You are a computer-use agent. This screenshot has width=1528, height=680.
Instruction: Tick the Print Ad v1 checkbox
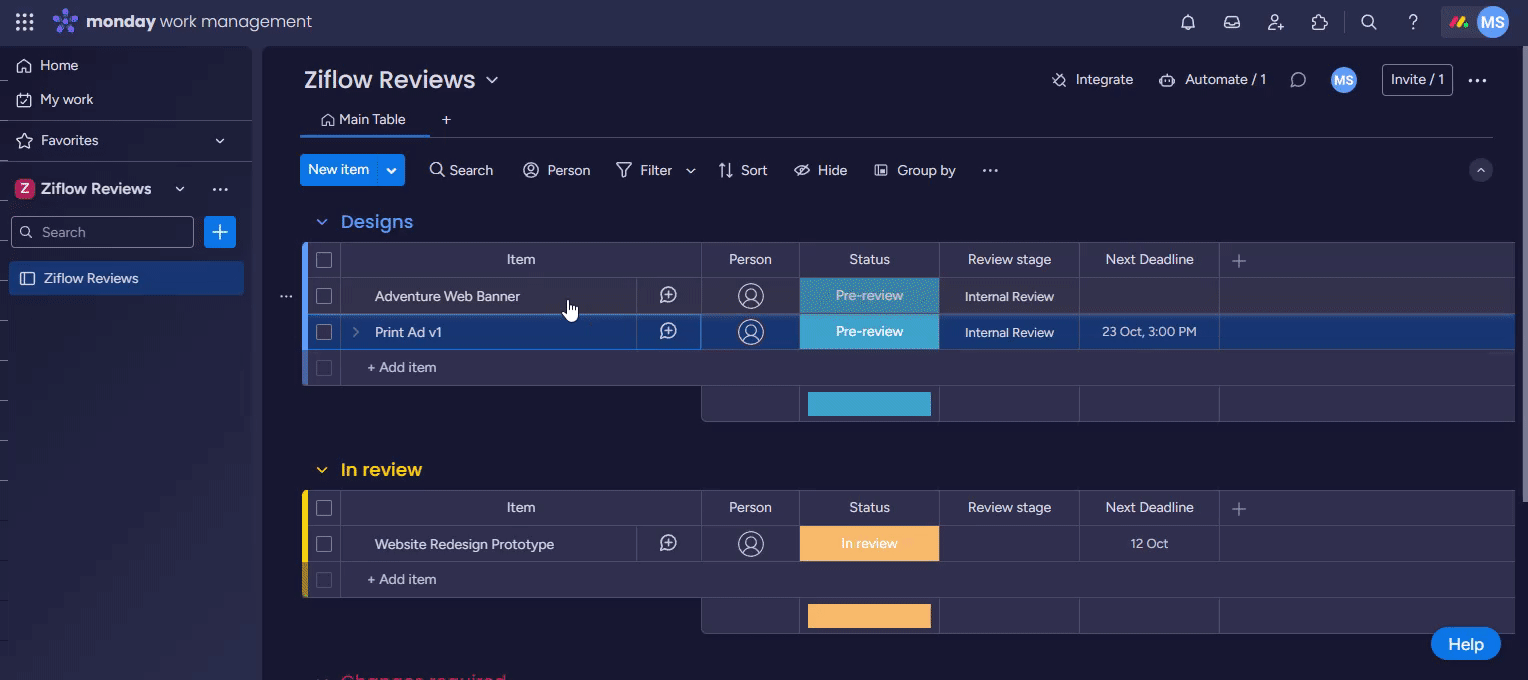(324, 332)
